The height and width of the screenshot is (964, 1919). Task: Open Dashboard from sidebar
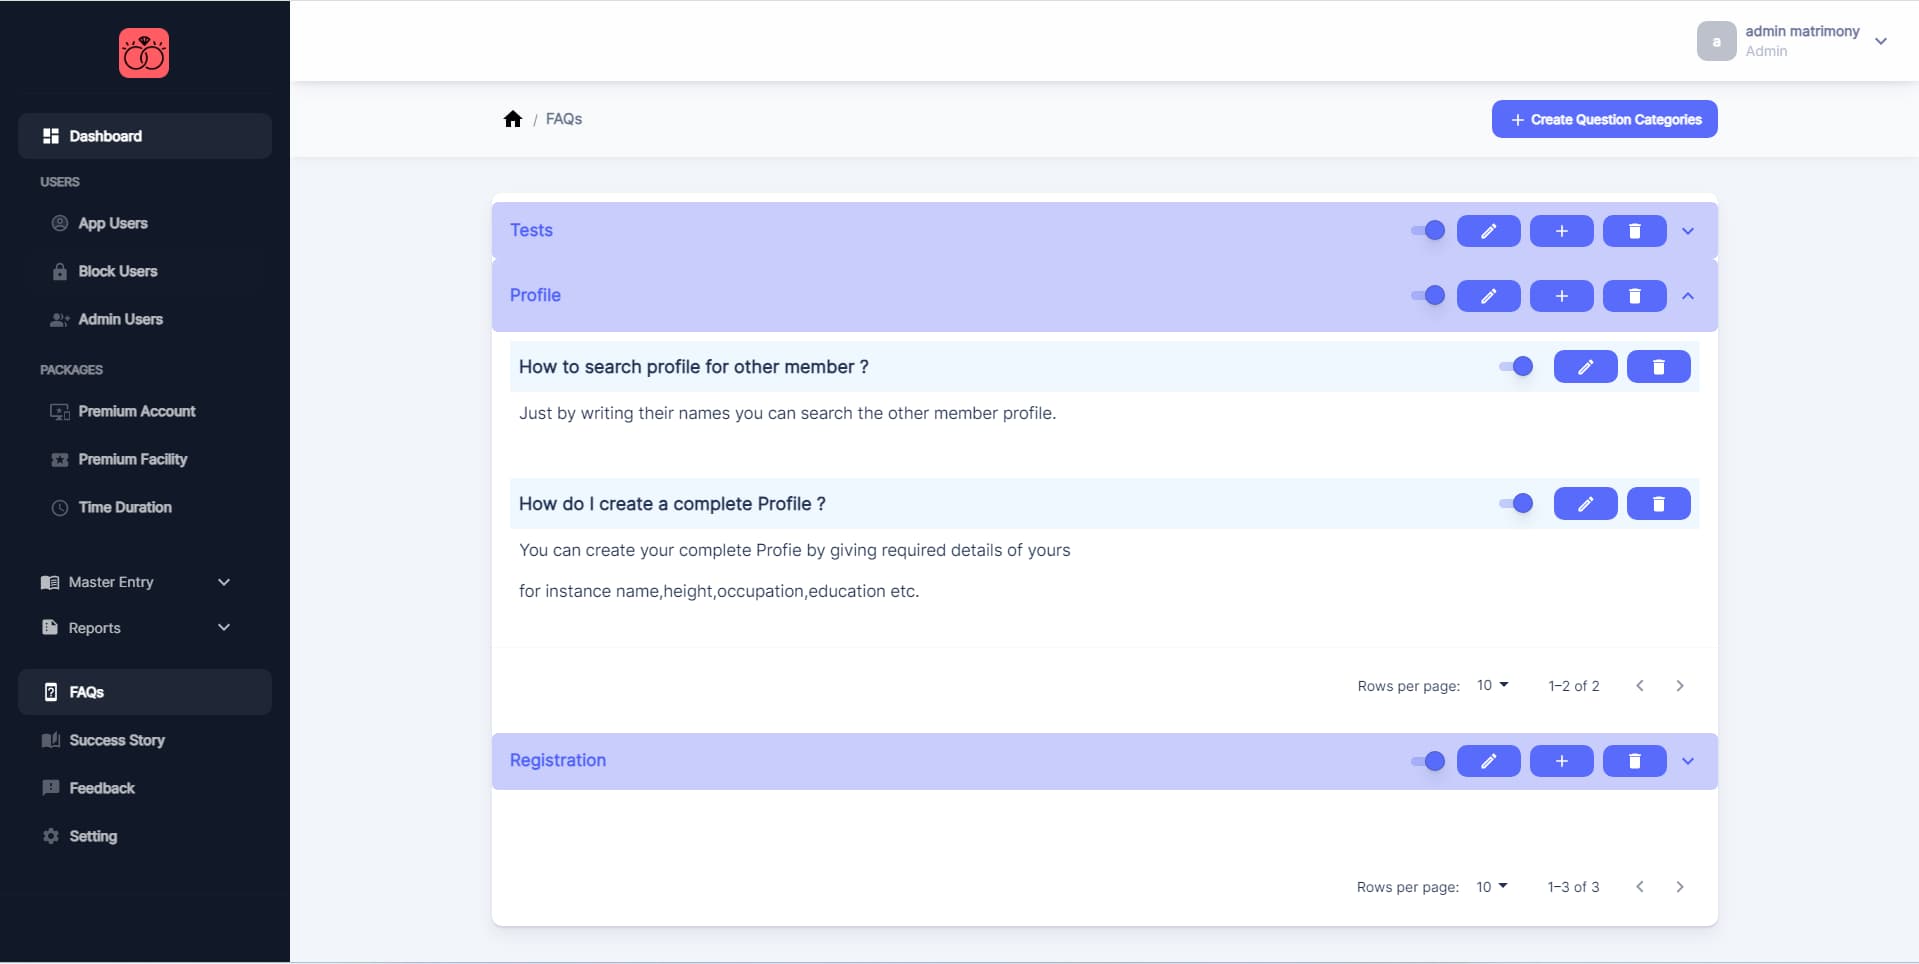pos(145,136)
